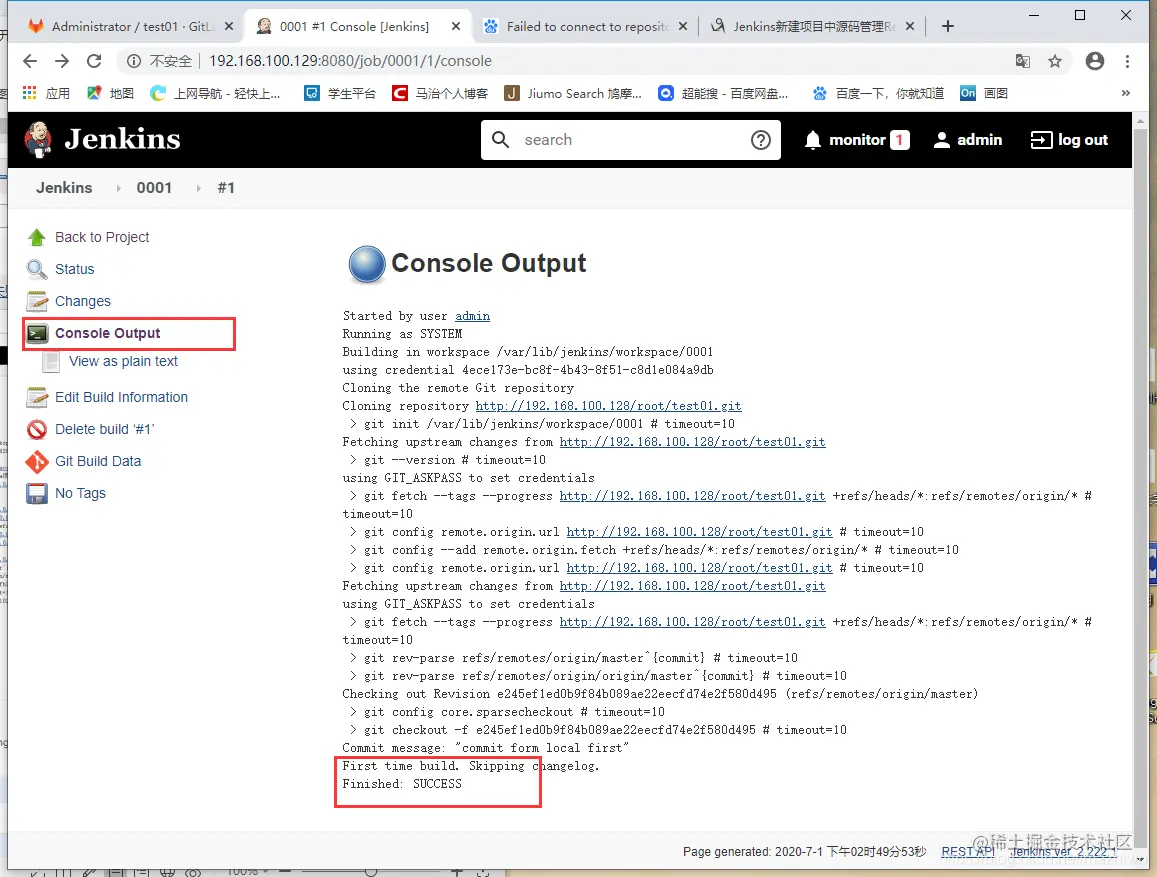The image size is (1157, 877).
Task: Click the log out text link
Action: [x=1082, y=140]
